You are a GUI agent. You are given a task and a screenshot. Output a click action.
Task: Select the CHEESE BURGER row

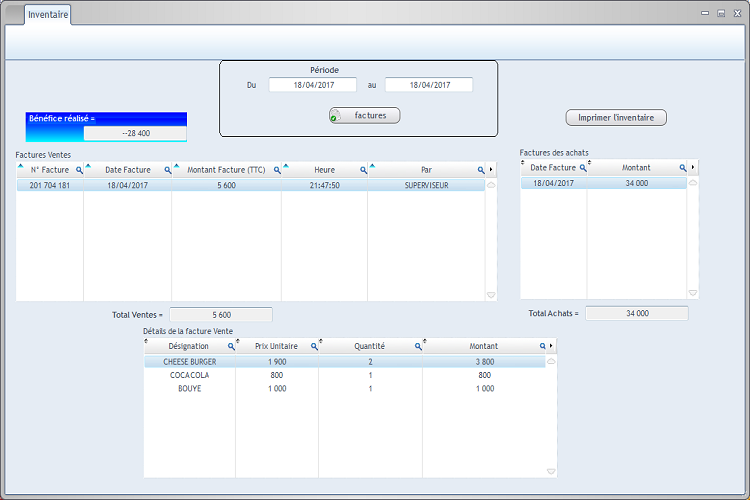point(190,362)
